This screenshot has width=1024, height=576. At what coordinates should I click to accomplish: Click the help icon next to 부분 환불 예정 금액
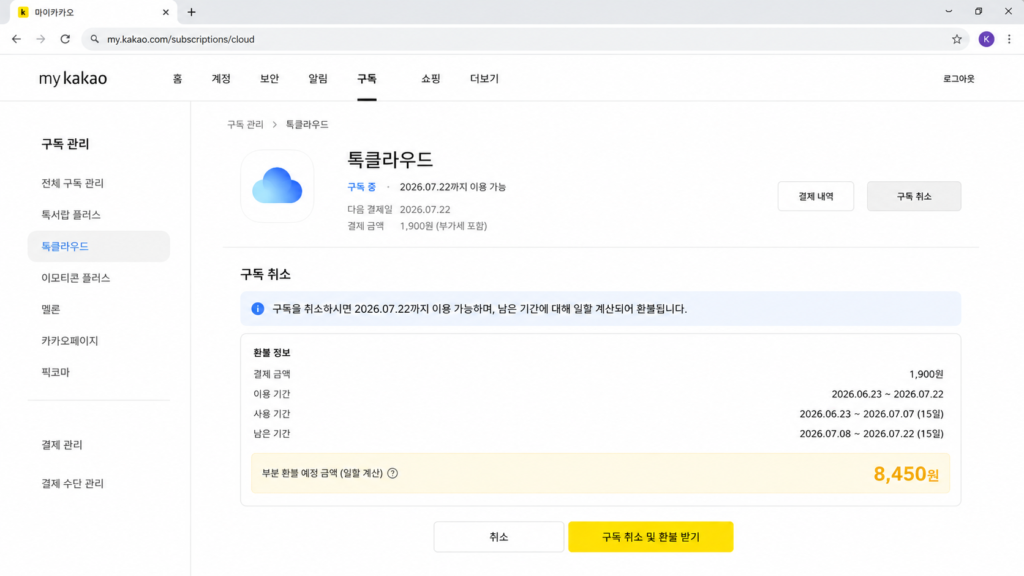click(x=392, y=473)
